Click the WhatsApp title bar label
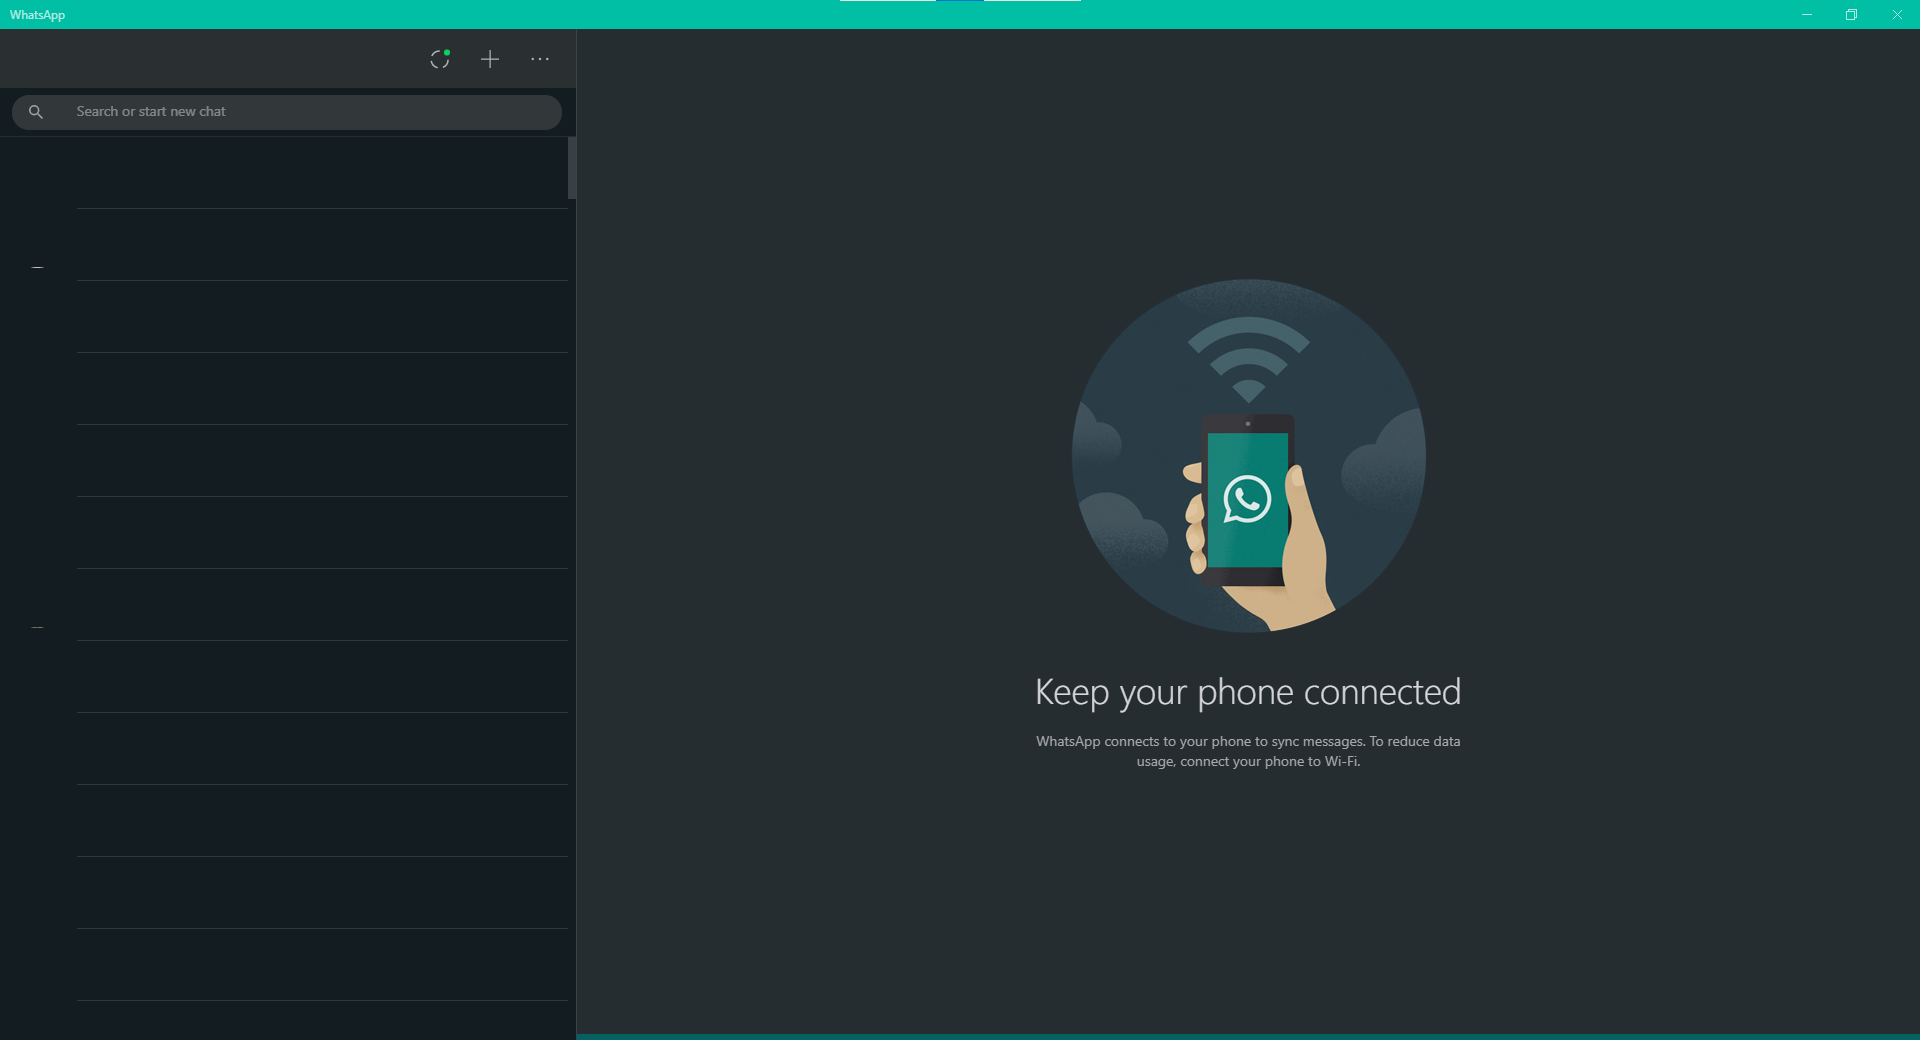The height and width of the screenshot is (1040, 1920). pyautogui.click(x=37, y=14)
